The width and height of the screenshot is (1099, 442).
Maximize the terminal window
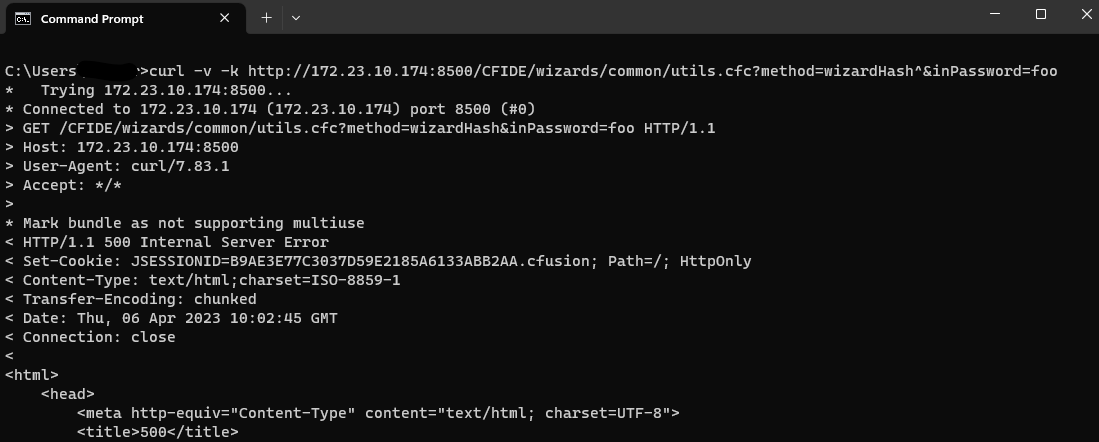tap(1040, 15)
